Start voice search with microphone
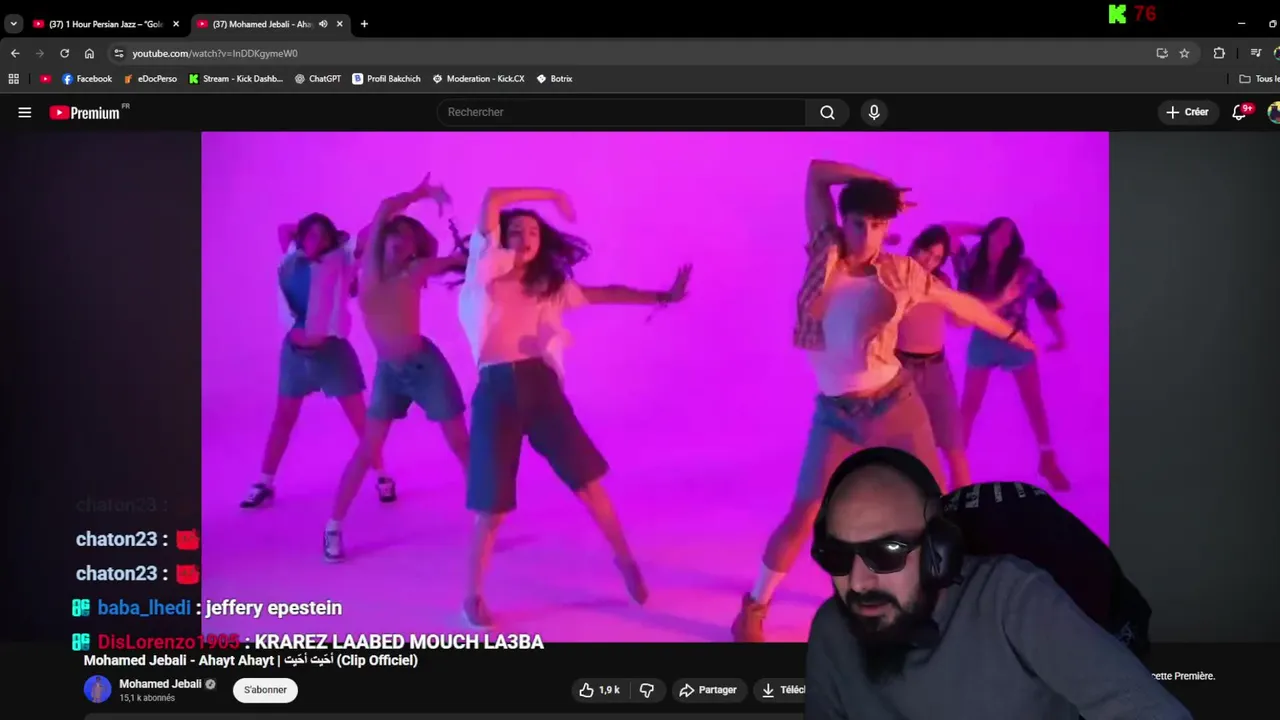Viewport: 1280px width, 720px height. coord(874,113)
